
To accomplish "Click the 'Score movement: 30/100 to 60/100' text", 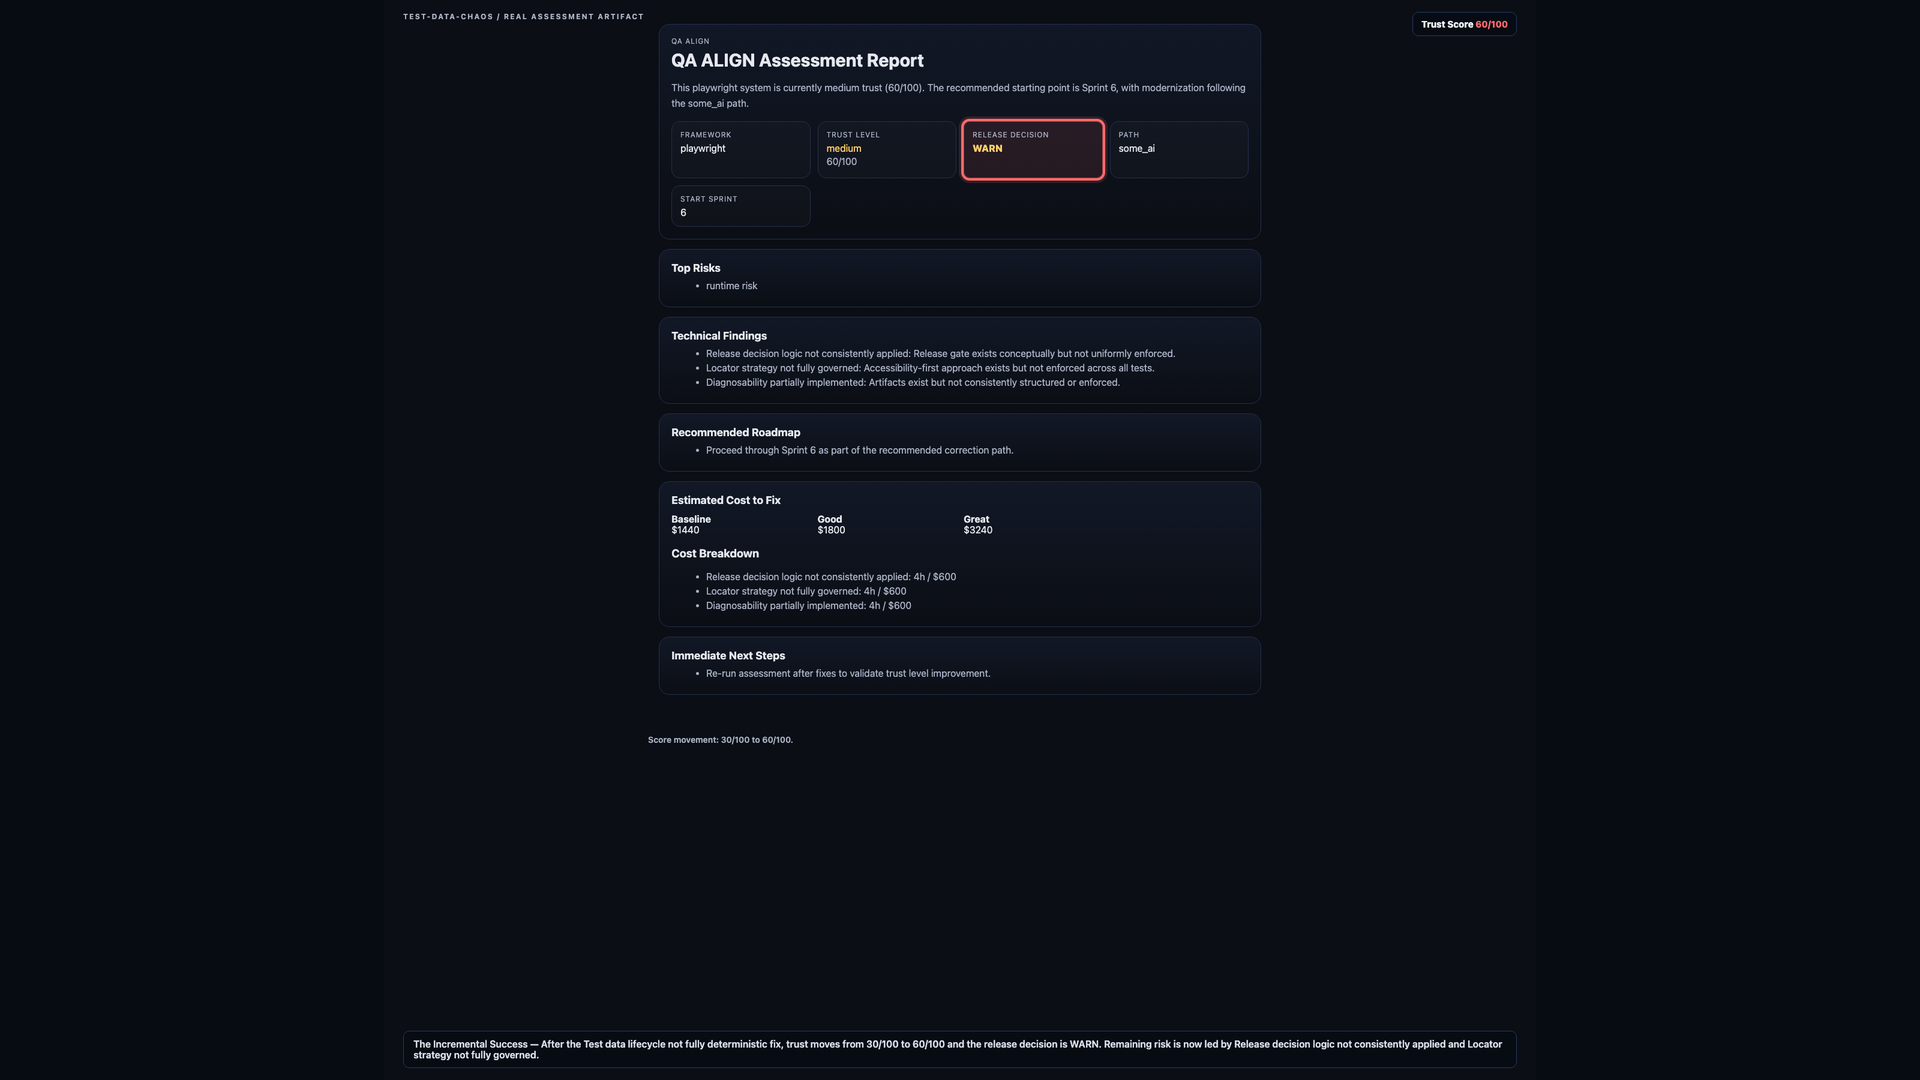I will click(x=720, y=740).
